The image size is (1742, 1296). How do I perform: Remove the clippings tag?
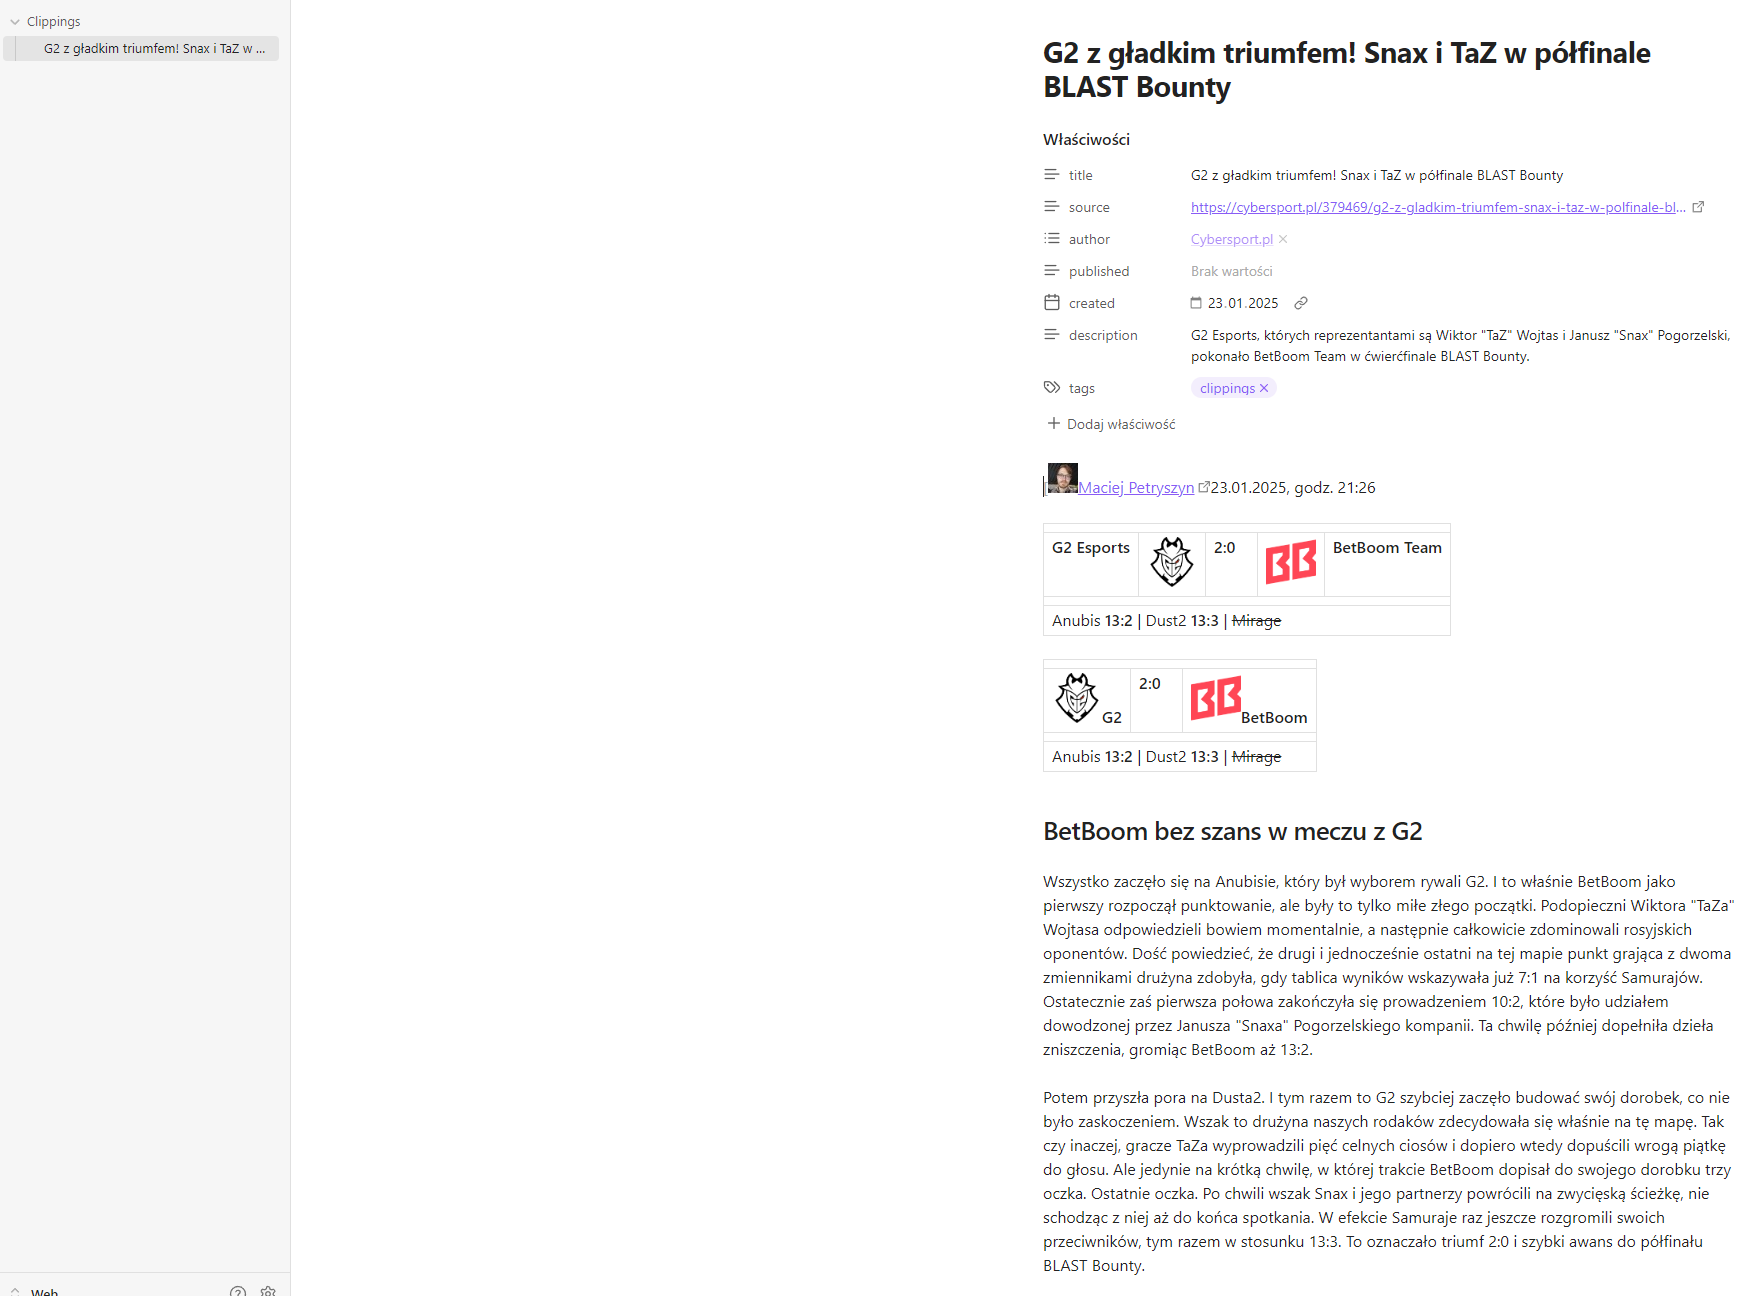pyautogui.click(x=1264, y=388)
